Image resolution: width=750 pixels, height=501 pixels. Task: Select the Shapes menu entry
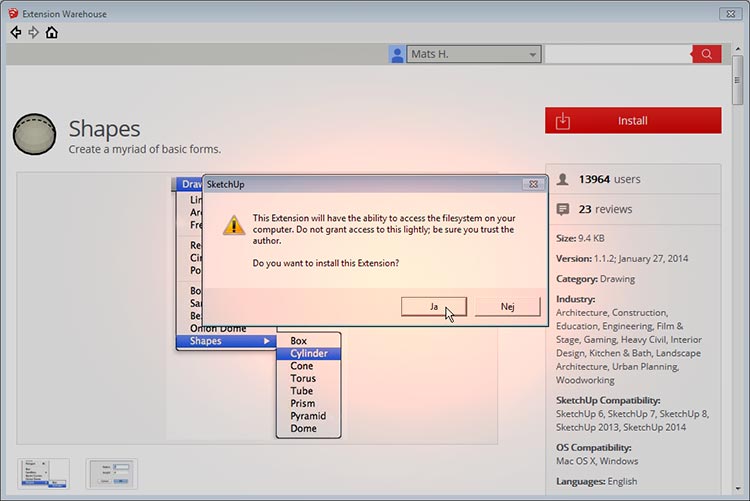226,341
